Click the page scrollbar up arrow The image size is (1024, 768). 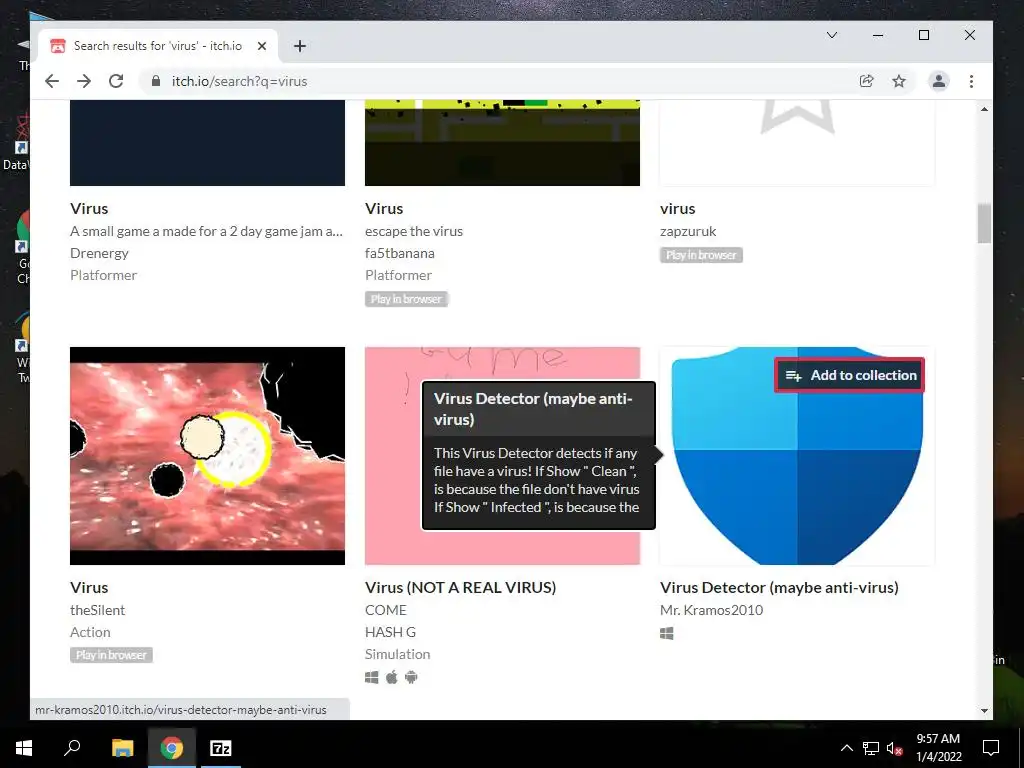point(984,109)
